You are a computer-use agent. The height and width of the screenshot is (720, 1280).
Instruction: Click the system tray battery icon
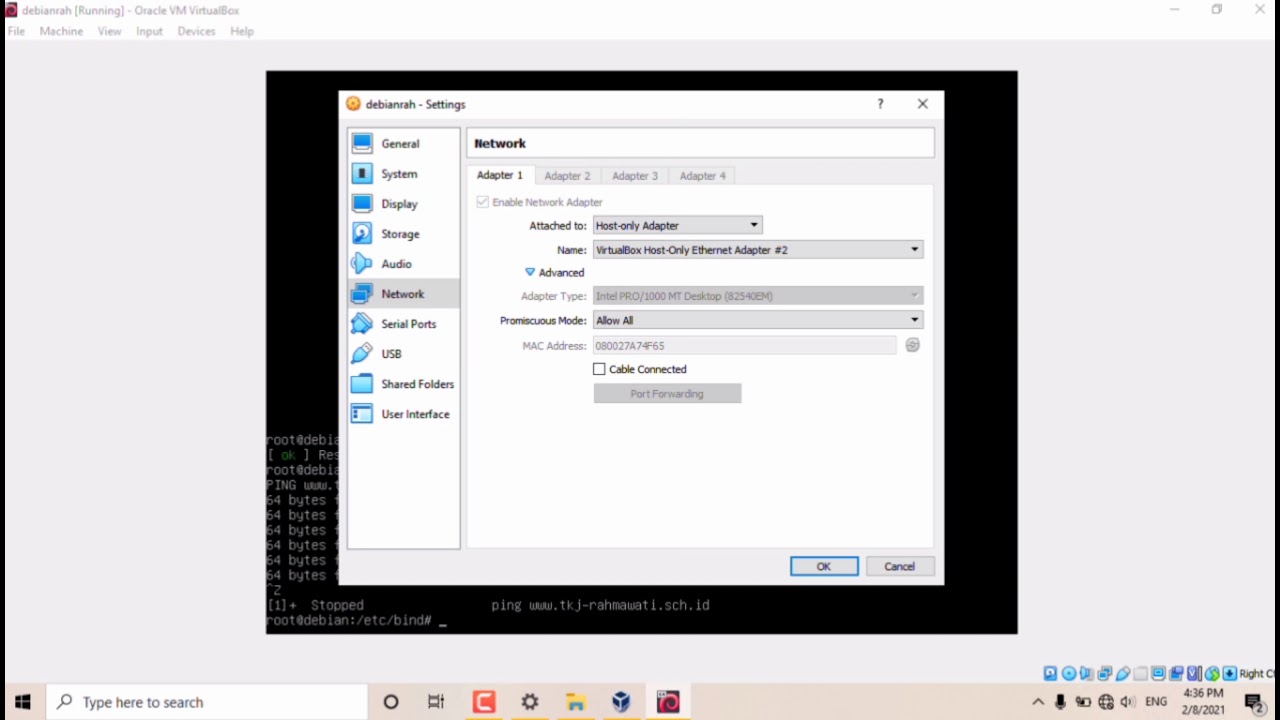[x=1083, y=702]
